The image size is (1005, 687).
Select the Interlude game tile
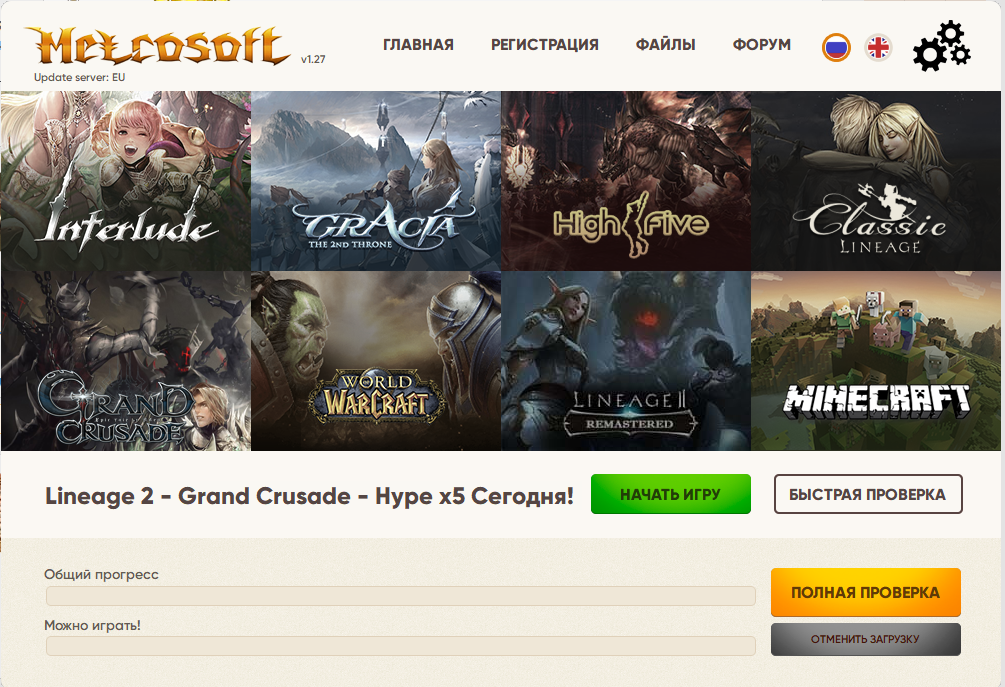(x=126, y=181)
